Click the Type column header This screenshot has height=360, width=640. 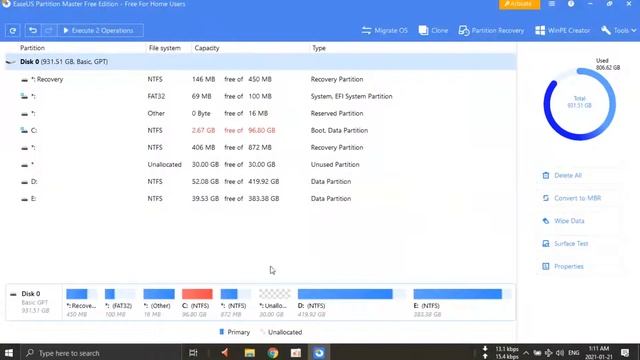pyautogui.click(x=319, y=48)
